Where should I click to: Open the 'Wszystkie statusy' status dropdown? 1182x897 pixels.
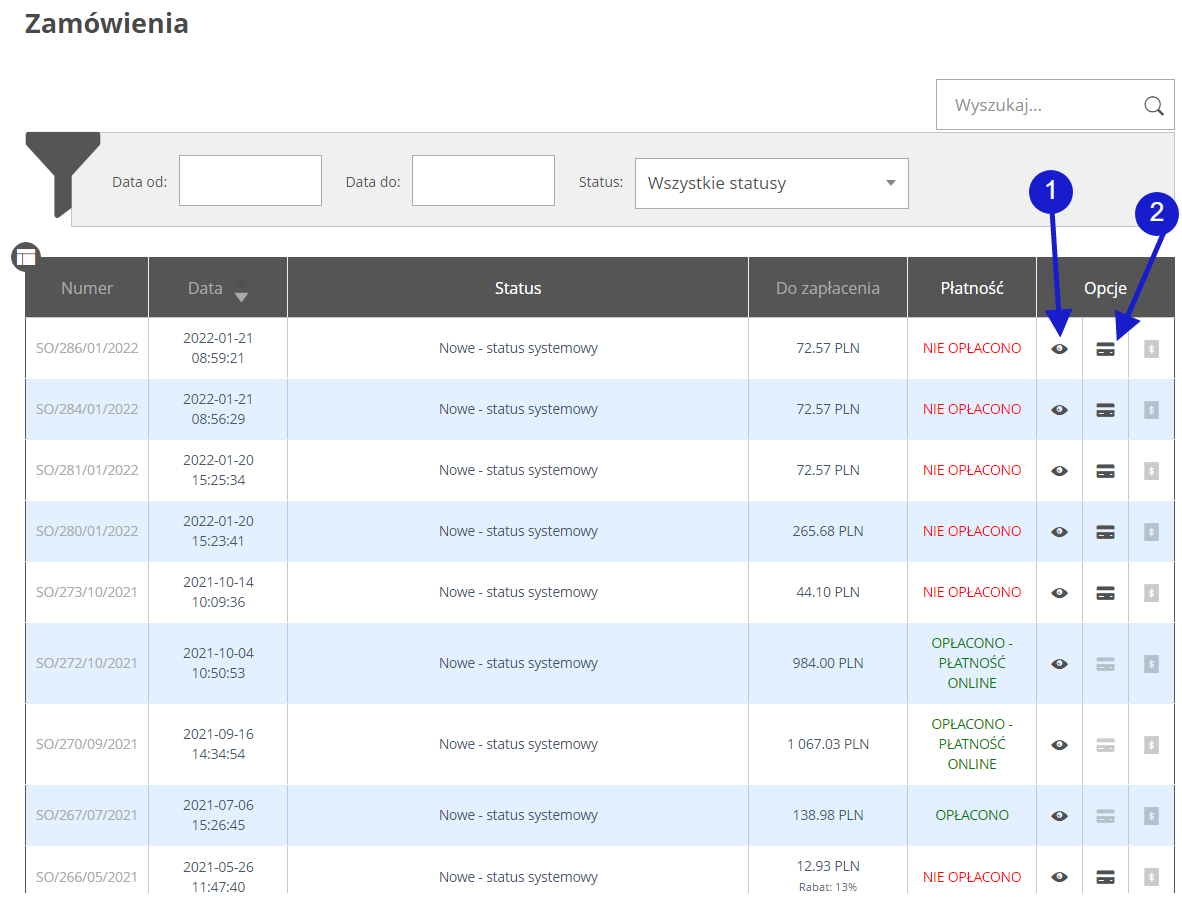(x=771, y=184)
